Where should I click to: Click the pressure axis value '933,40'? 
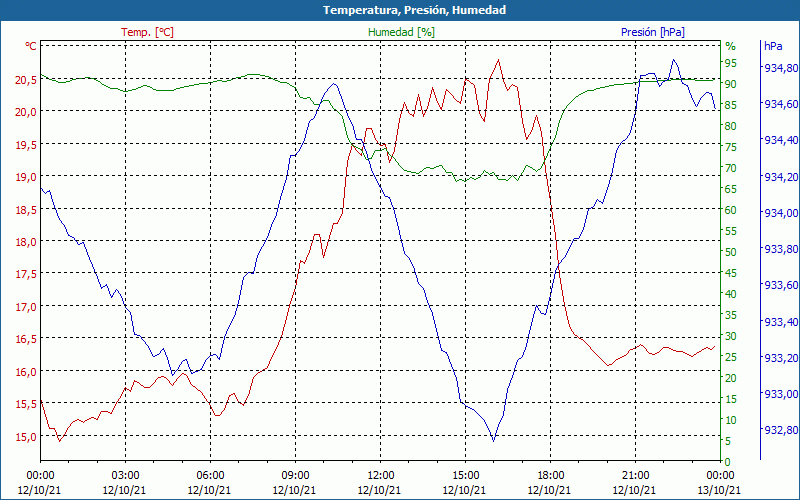click(x=781, y=322)
